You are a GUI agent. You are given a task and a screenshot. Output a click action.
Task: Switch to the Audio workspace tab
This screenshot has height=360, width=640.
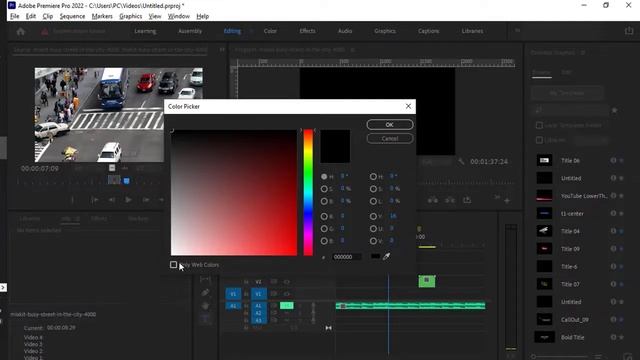tap(345, 31)
